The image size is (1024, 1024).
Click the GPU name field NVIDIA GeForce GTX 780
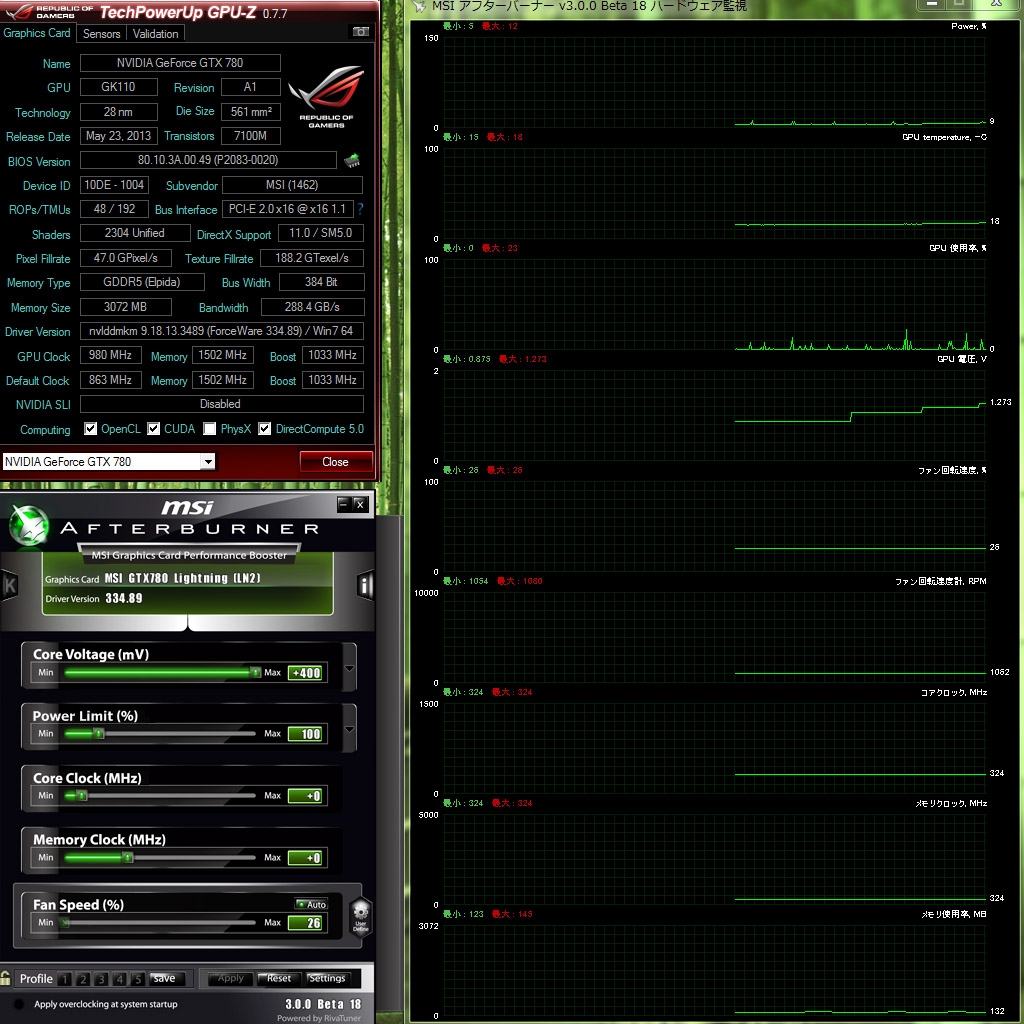tap(180, 63)
